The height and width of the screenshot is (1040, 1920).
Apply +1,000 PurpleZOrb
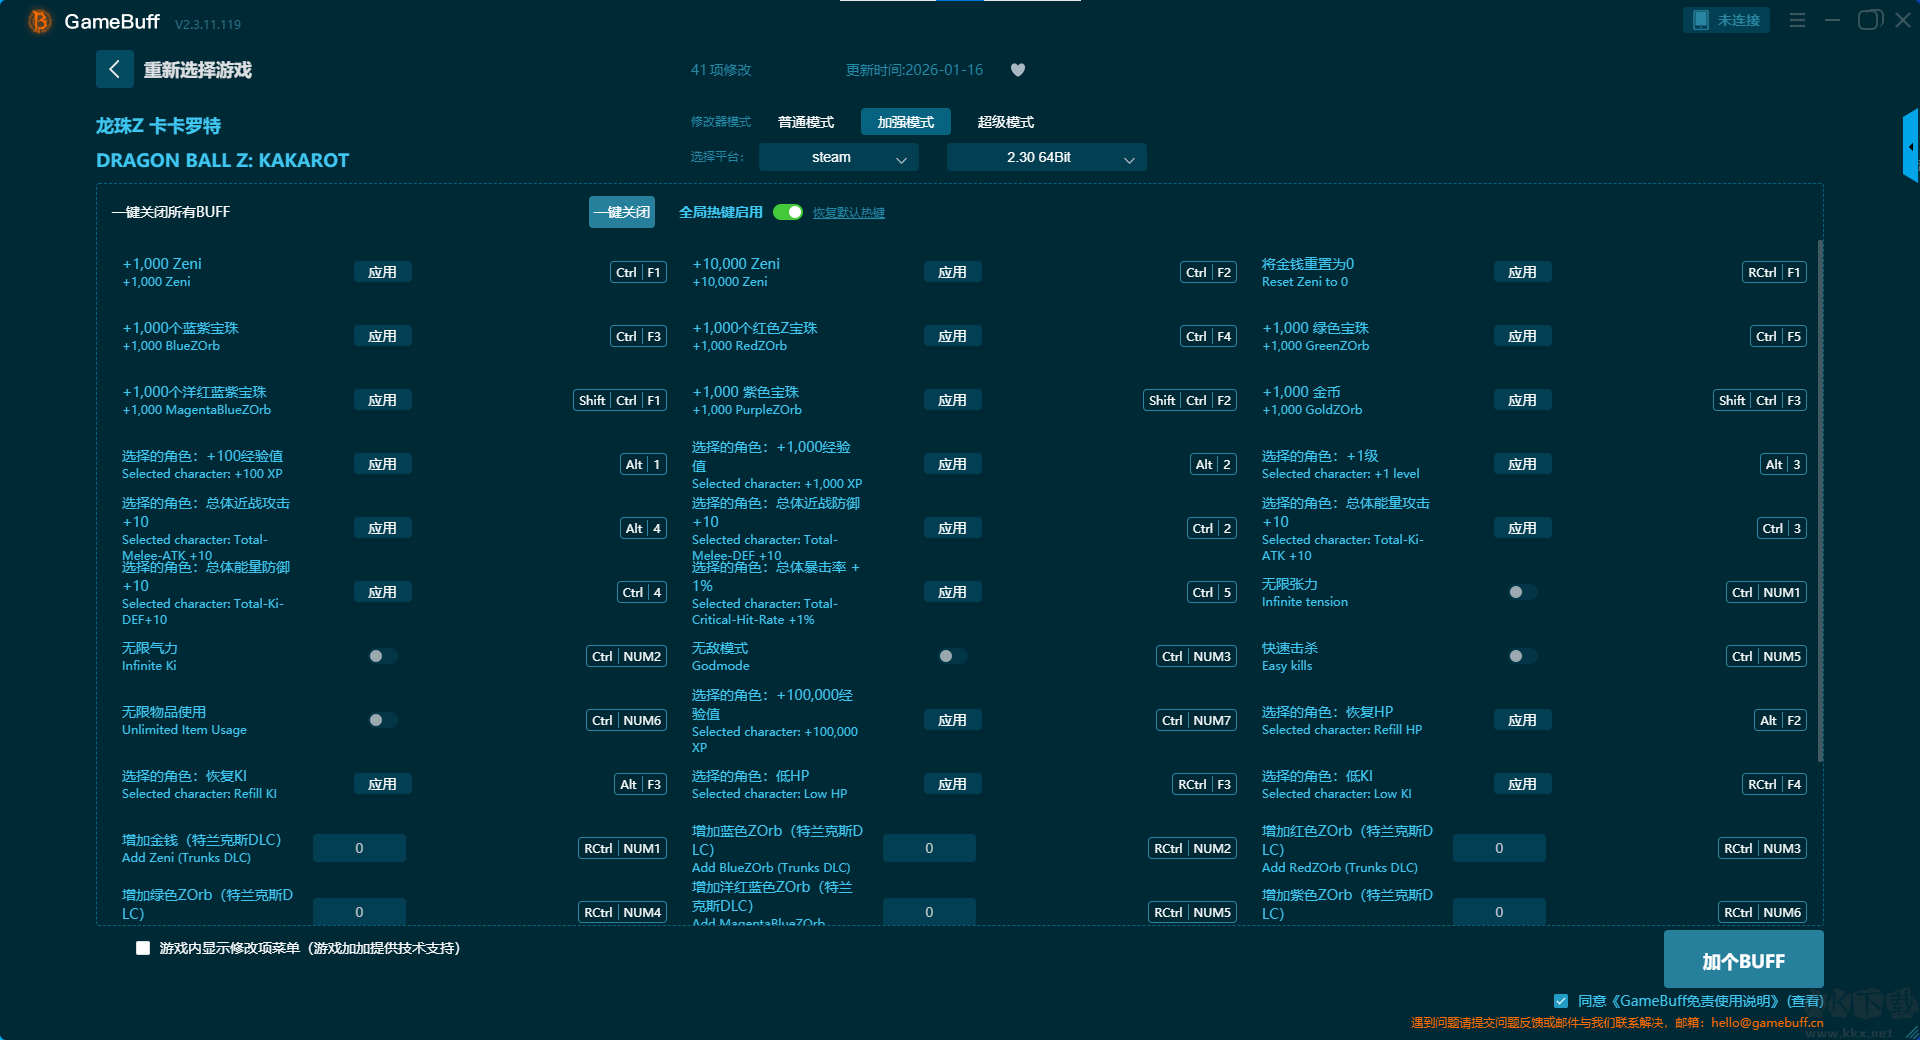pyautogui.click(x=952, y=400)
